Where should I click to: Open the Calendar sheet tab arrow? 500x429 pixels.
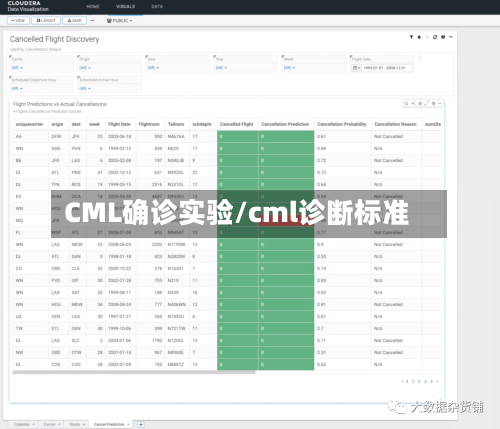pos(34,424)
